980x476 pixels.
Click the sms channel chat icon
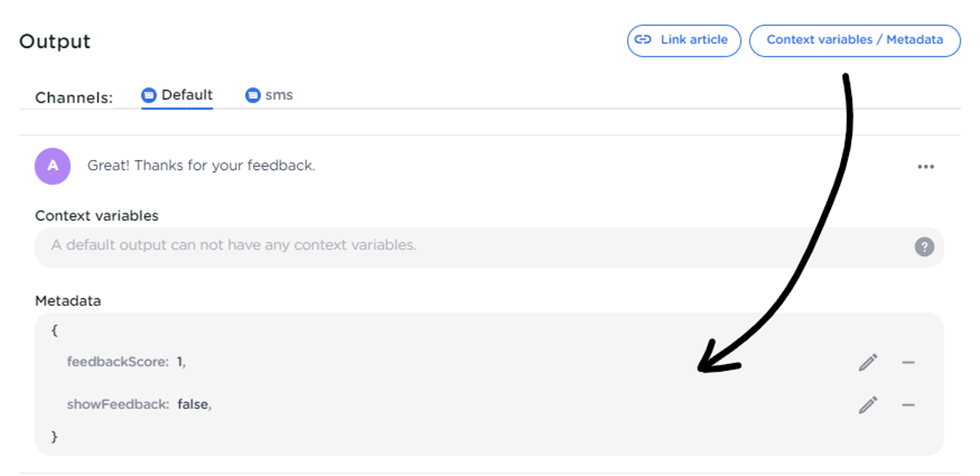point(253,96)
